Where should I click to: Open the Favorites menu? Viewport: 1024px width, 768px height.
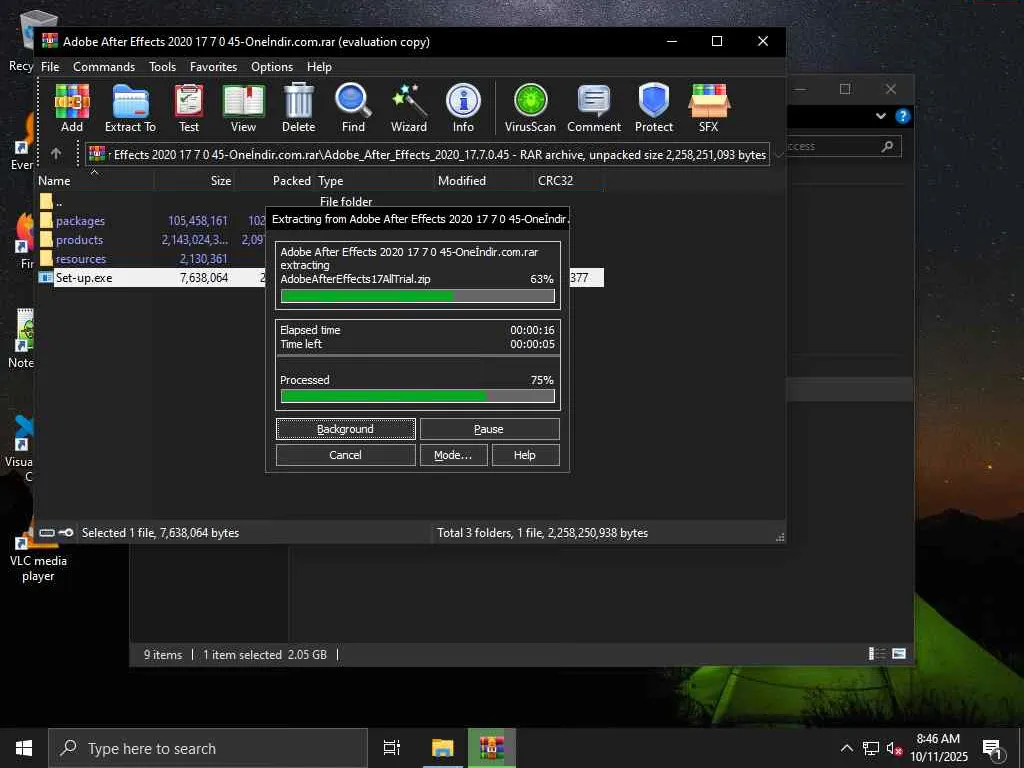213,67
